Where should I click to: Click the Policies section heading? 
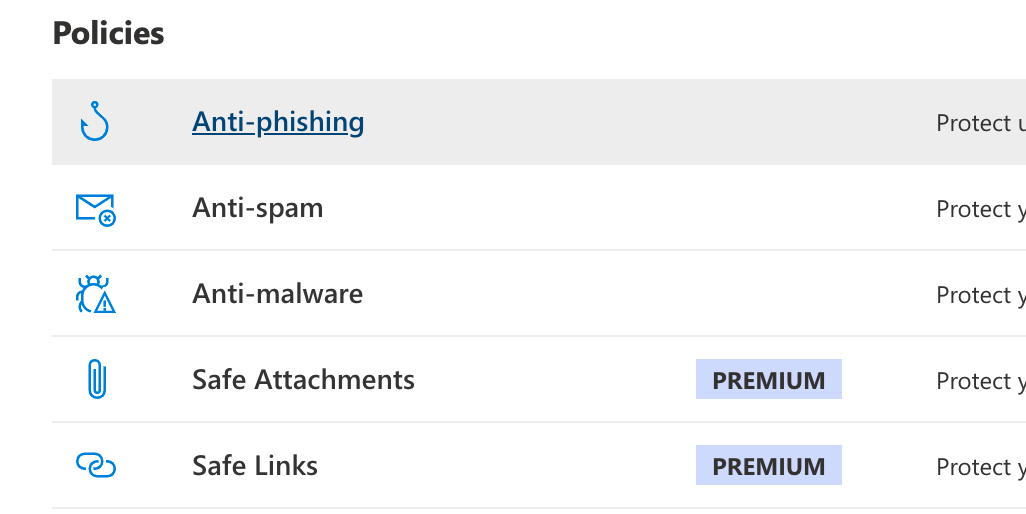pyautogui.click(x=108, y=33)
